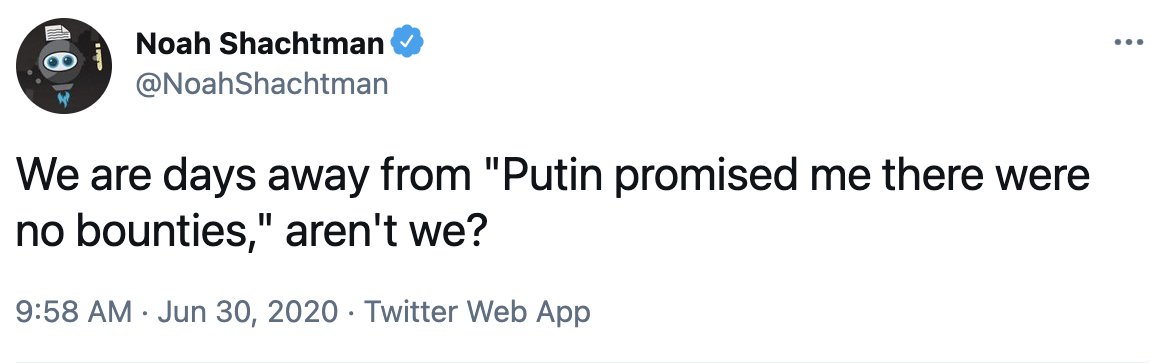Screen dimensions: 1153x363
Task: Open the @NoahShachtman handle link
Action: pyautogui.click(x=261, y=83)
